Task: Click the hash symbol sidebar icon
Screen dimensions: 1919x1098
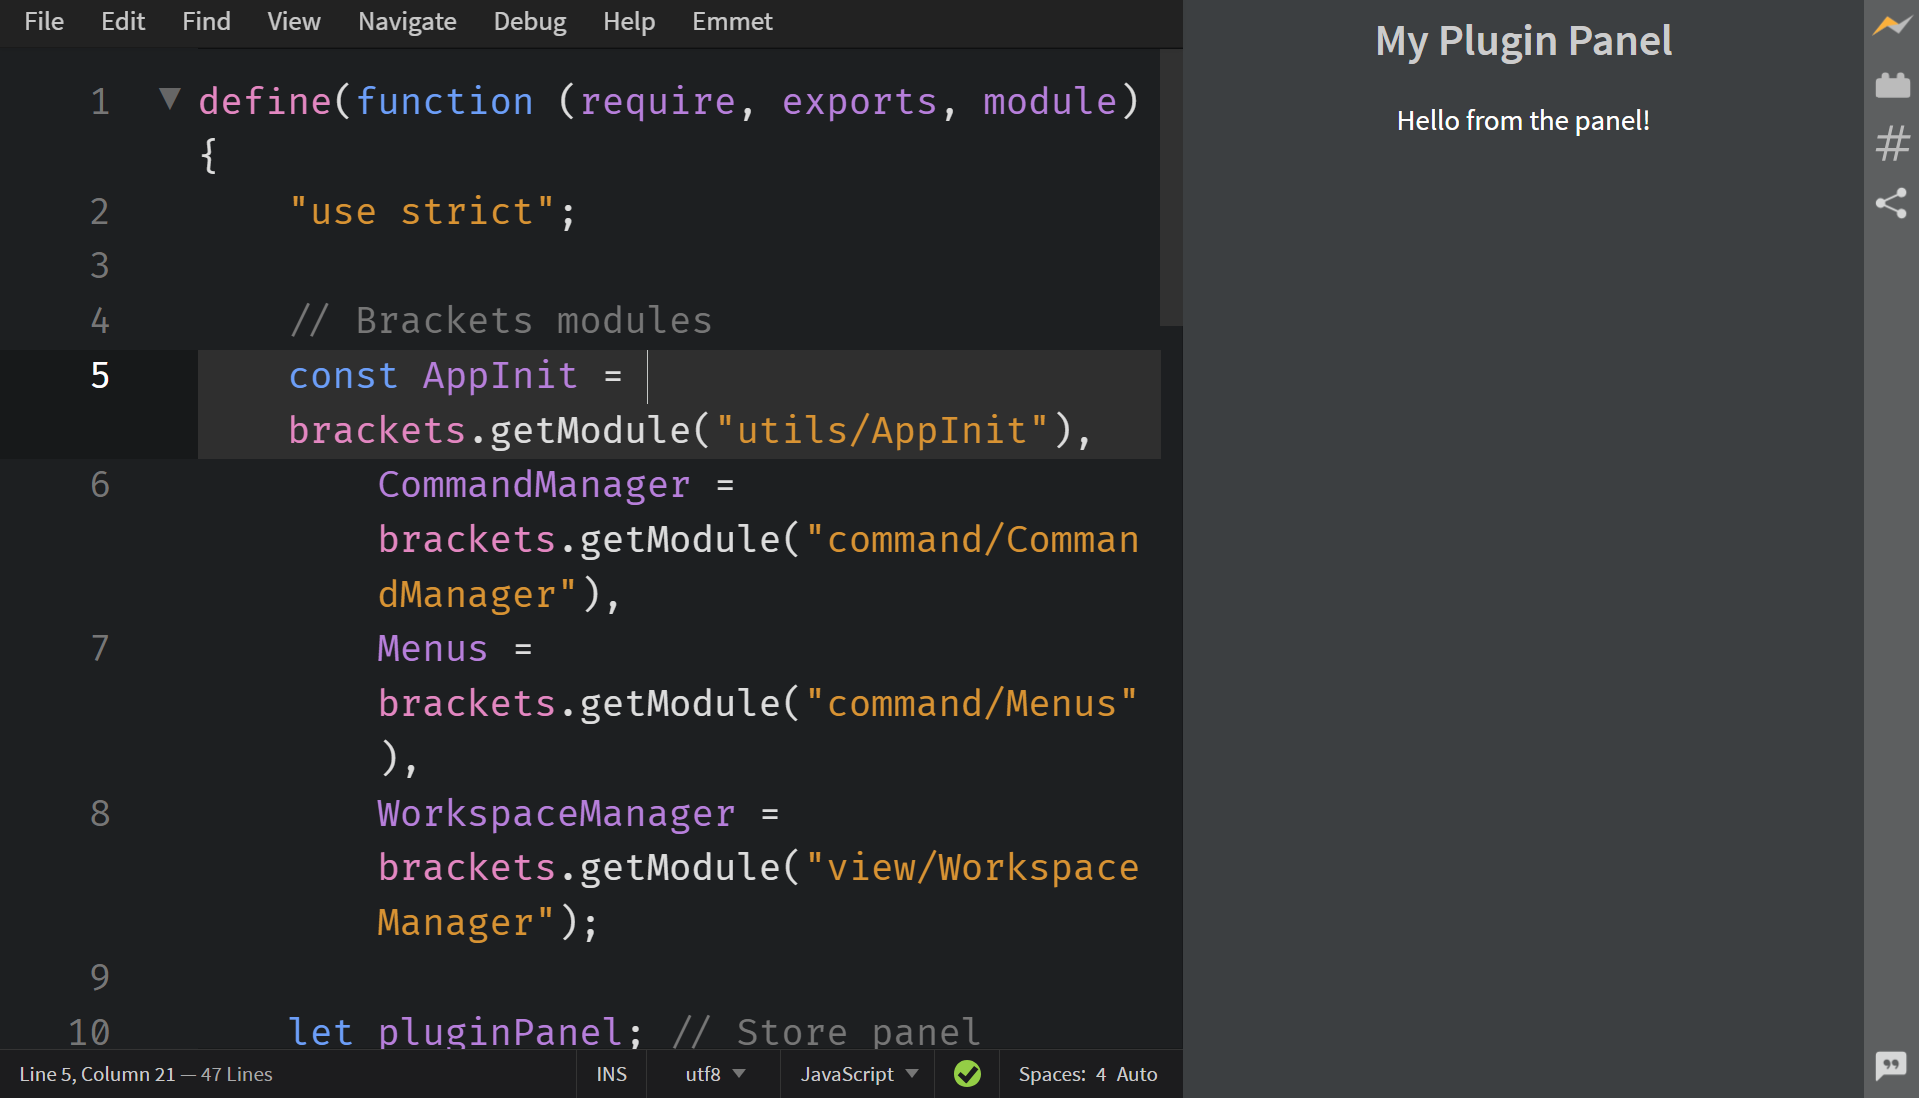Action: 1892,144
